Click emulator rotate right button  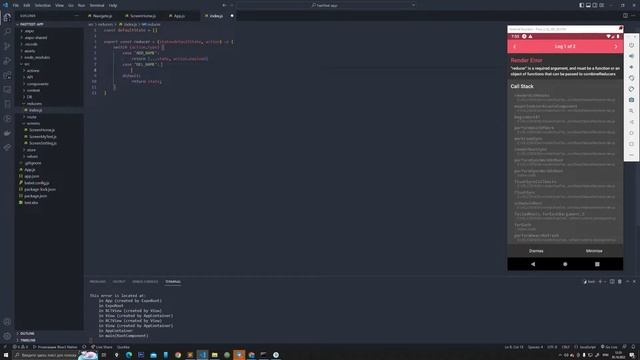[x=631, y=89]
